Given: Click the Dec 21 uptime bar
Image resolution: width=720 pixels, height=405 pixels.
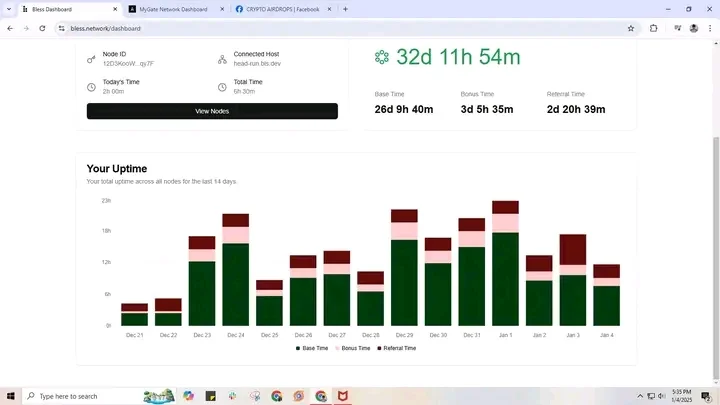Looking at the screenshot, I should [x=135, y=315].
